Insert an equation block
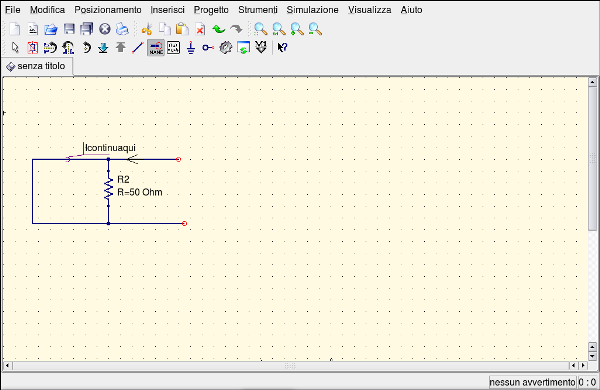 [173, 47]
